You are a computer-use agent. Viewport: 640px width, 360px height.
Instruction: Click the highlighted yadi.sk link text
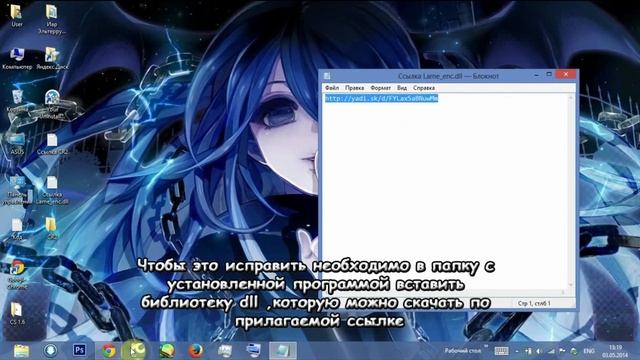(381, 98)
